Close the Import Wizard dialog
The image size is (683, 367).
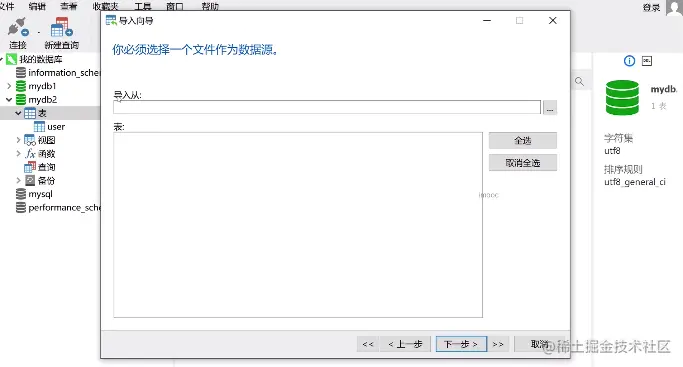tap(553, 20)
